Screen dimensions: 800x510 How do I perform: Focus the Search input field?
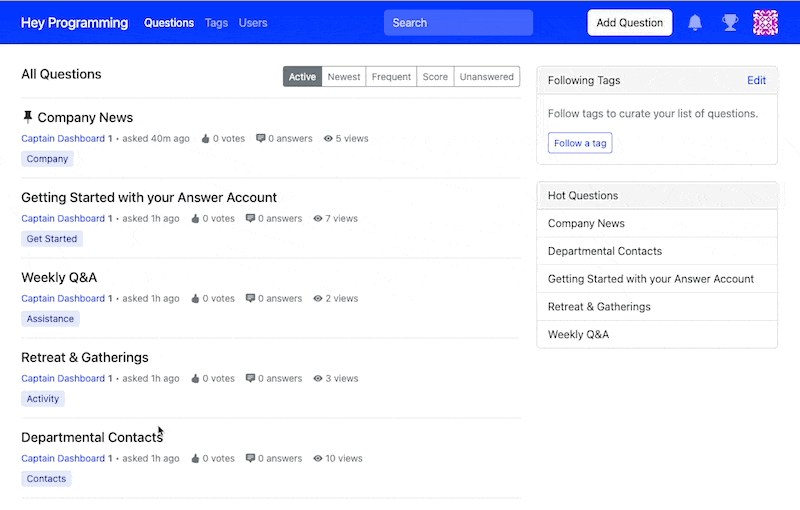click(x=458, y=23)
